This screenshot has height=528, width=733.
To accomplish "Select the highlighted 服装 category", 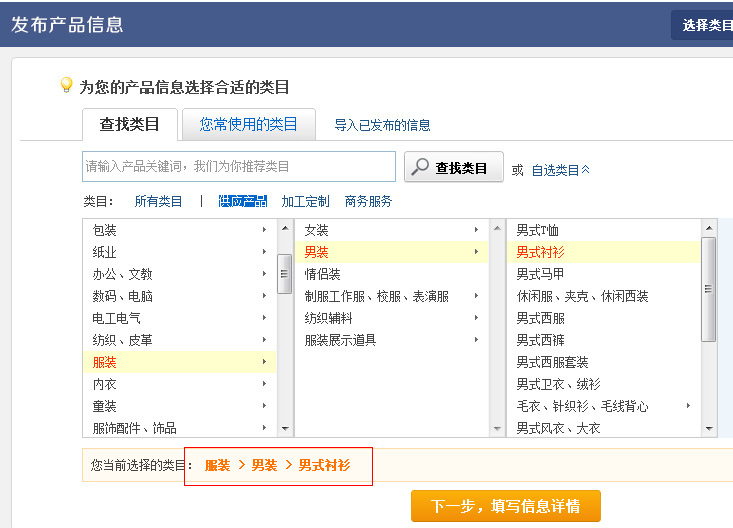I will 180,362.
